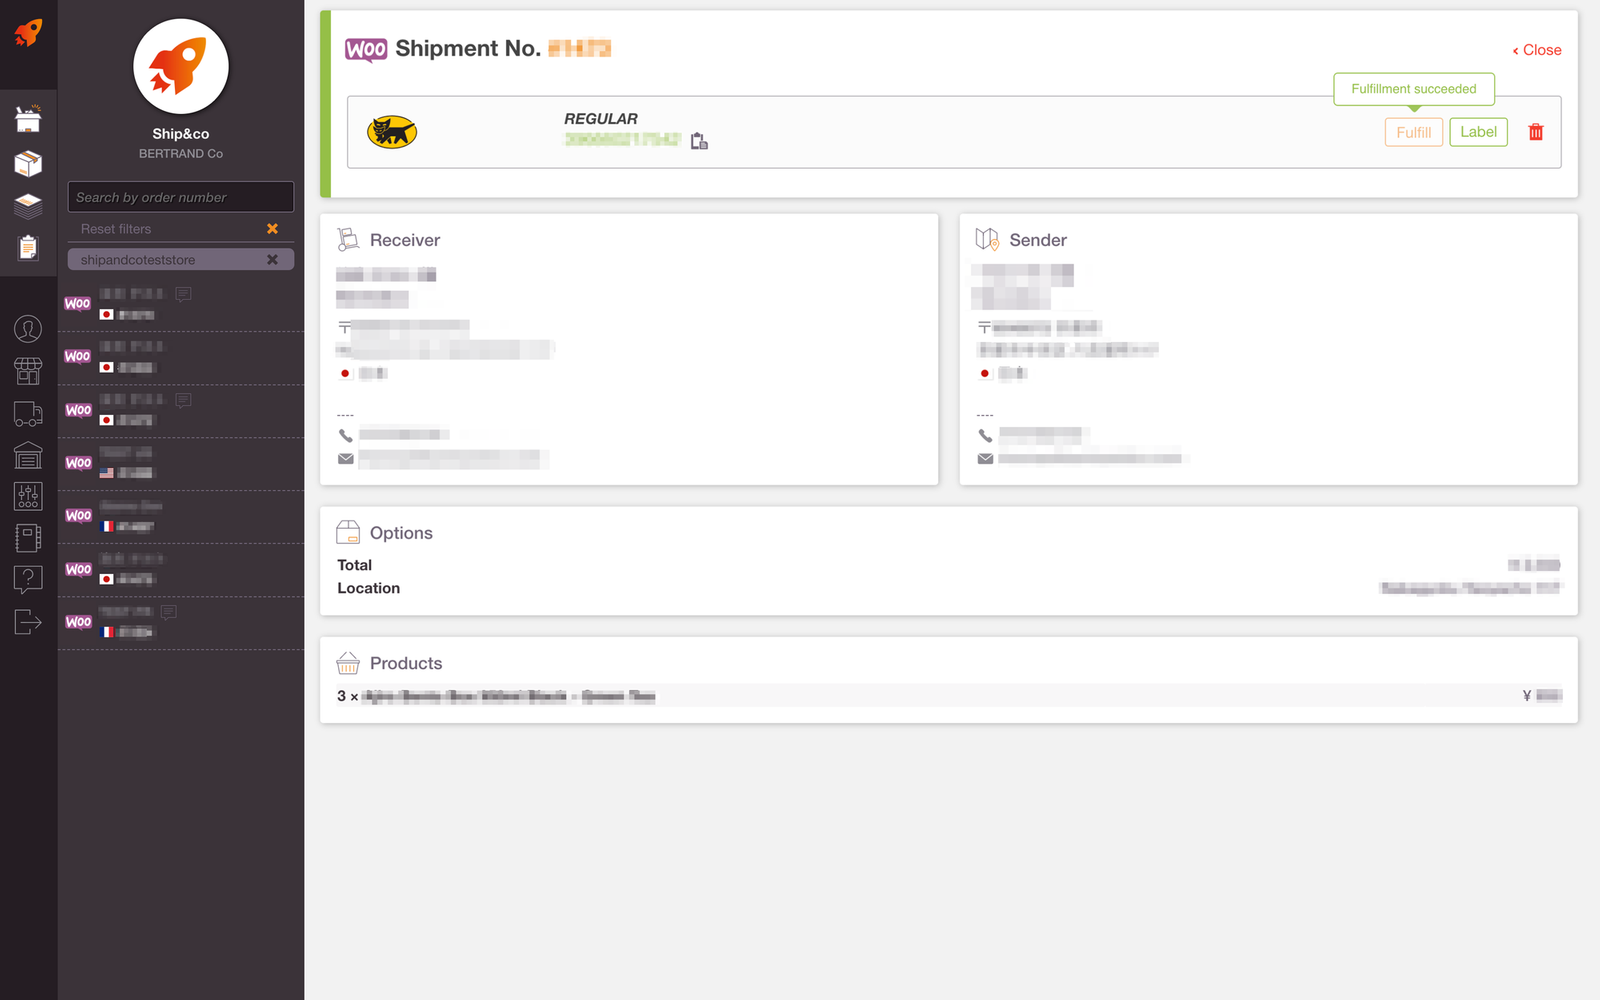Screen dimensions: 1600x1000
Task: Click the help question mark icon
Action: (x=28, y=578)
